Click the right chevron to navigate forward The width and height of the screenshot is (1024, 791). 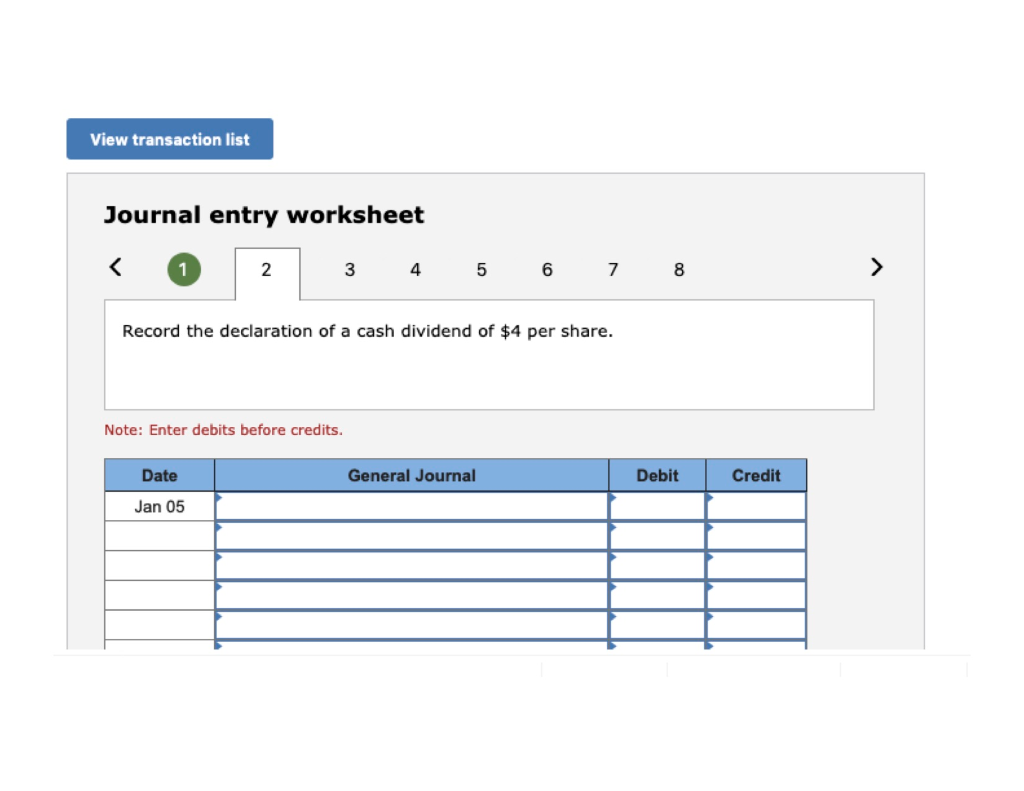pos(876,267)
